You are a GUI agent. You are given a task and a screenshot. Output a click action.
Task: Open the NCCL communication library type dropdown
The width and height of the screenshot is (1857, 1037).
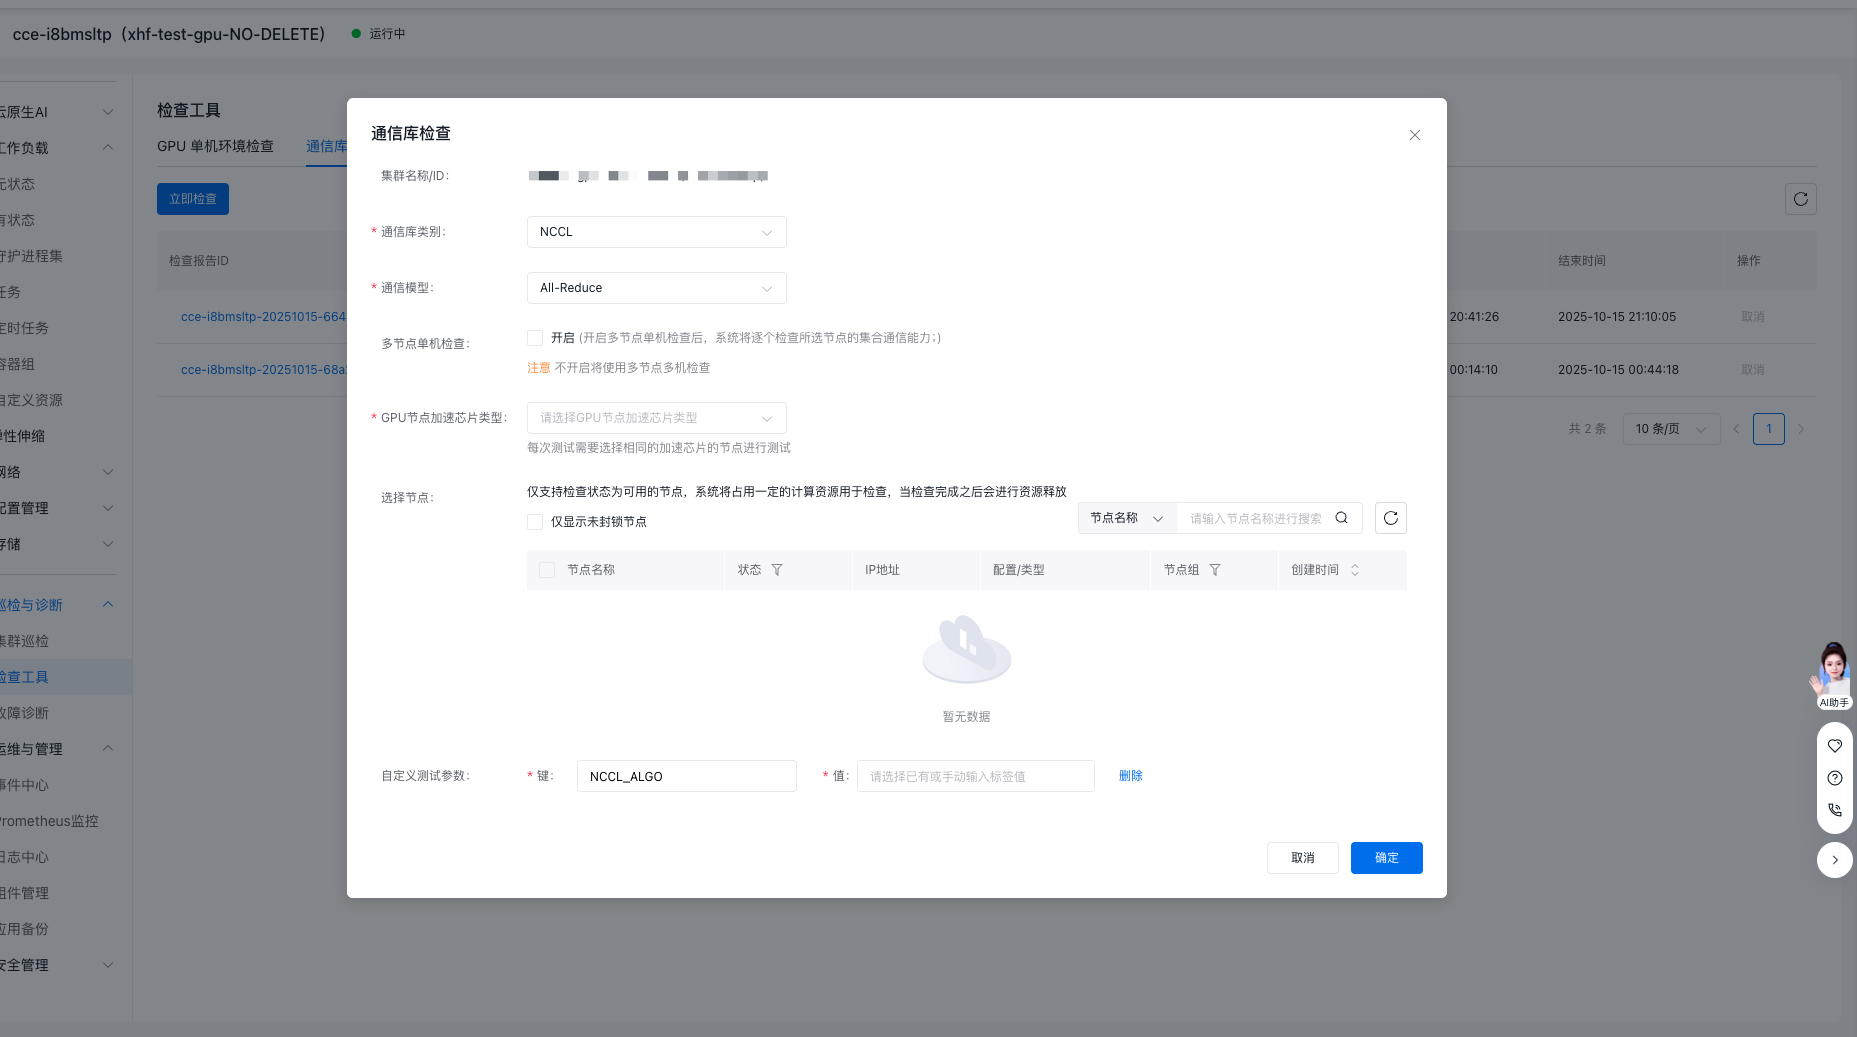tap(656, 232)
